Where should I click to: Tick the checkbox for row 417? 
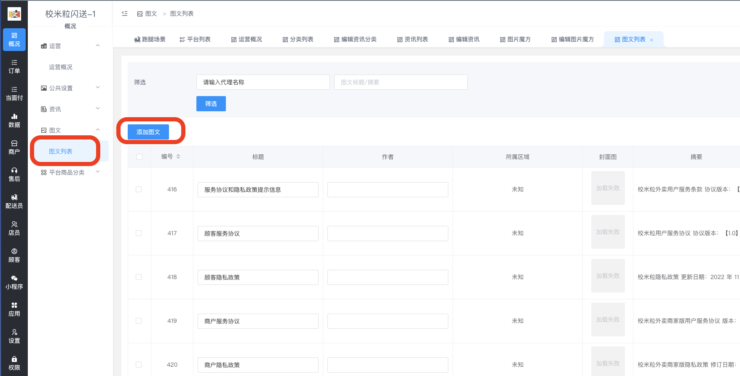pos(139,233)
